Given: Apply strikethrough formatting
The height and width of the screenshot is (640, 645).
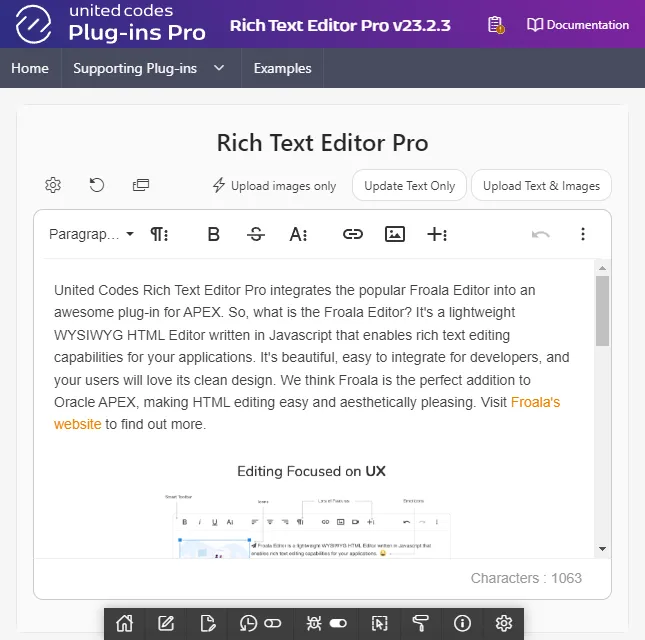Looking at the screenshot, I should (x=256, y=234).
